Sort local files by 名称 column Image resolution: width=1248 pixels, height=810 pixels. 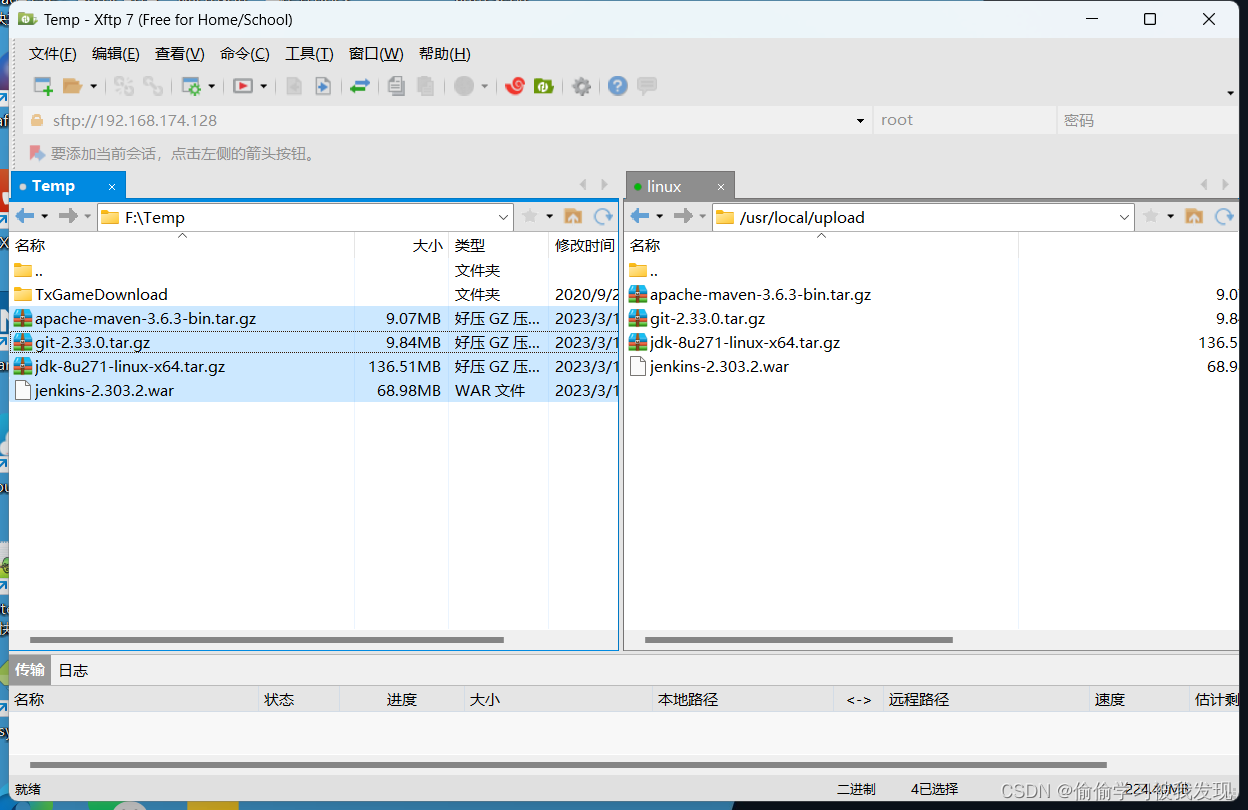pos(182,245)
